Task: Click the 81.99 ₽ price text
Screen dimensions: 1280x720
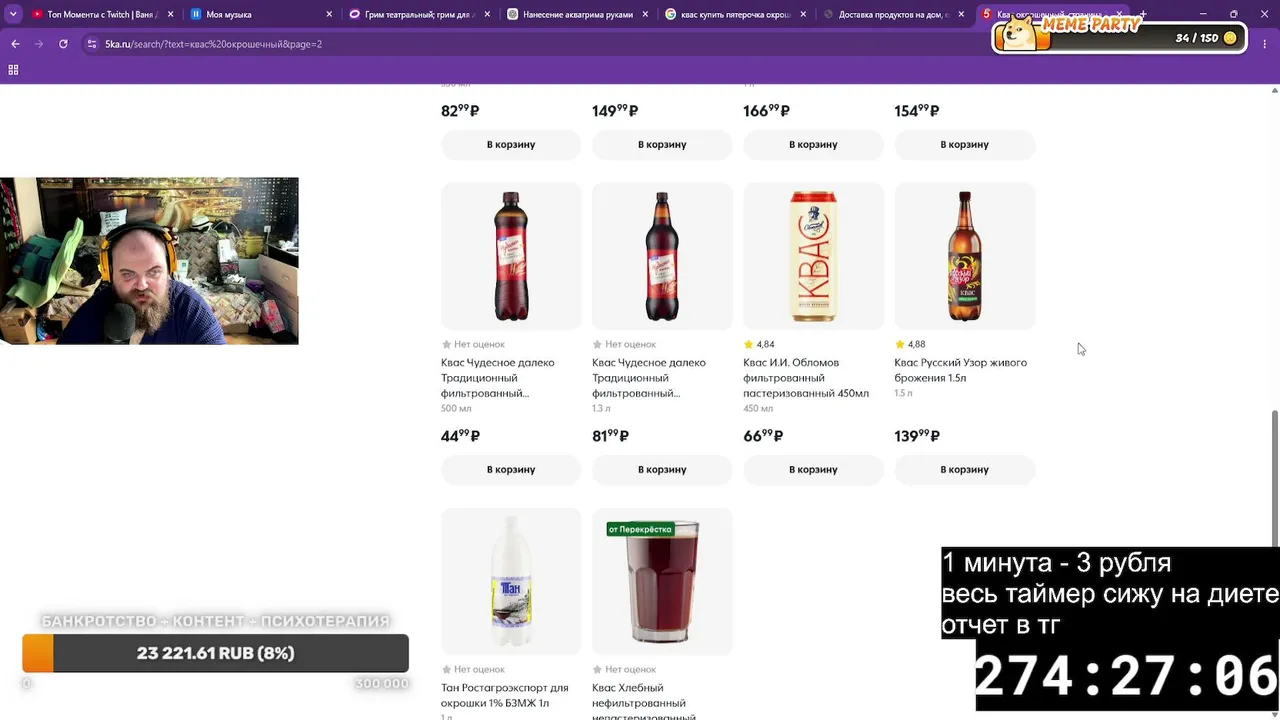Action: pyautogui.click(x=610, y=436)
